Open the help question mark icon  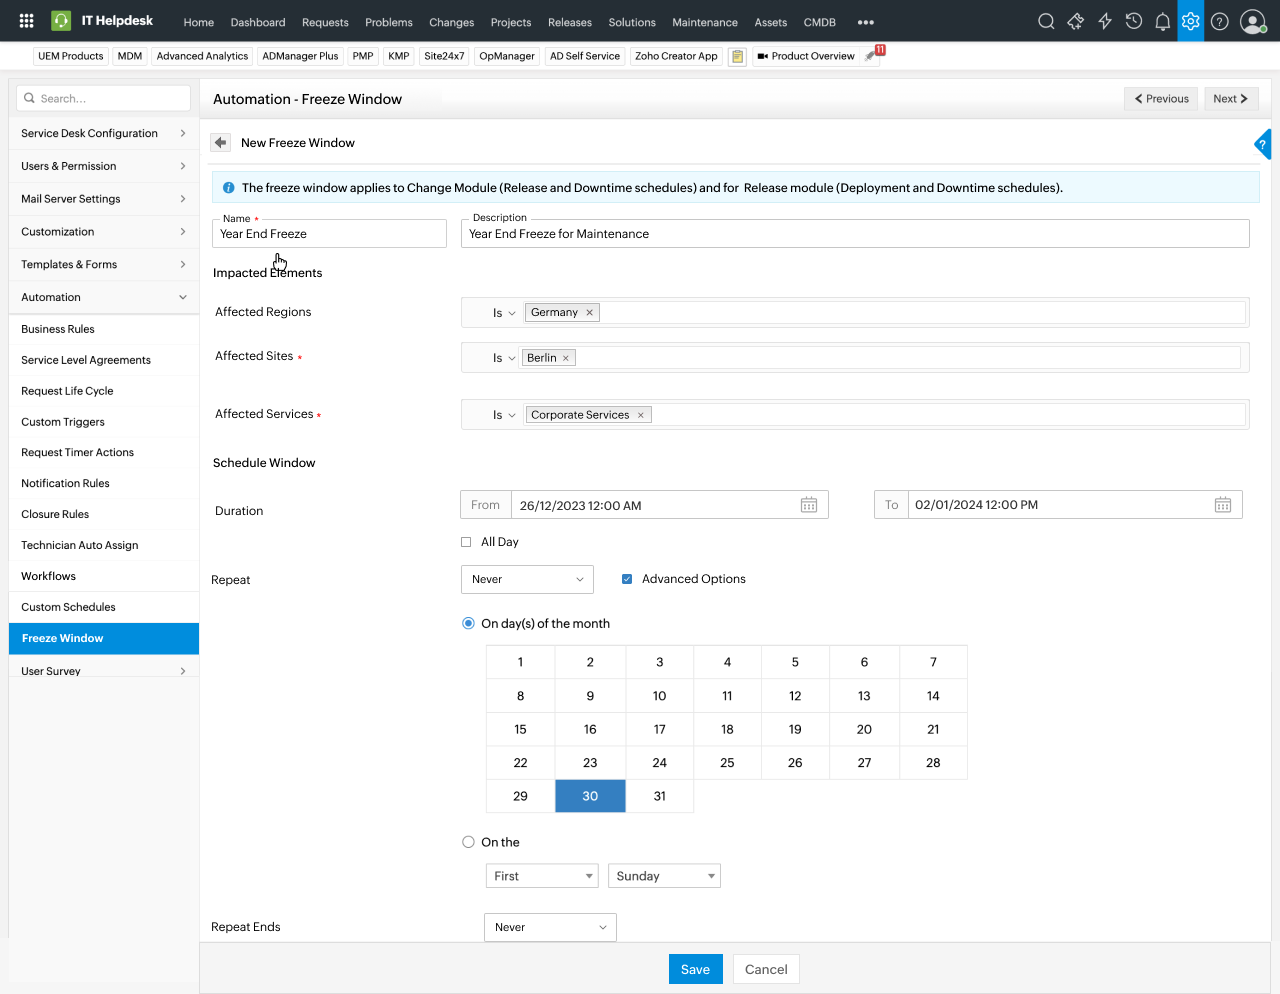point(1220,21)
